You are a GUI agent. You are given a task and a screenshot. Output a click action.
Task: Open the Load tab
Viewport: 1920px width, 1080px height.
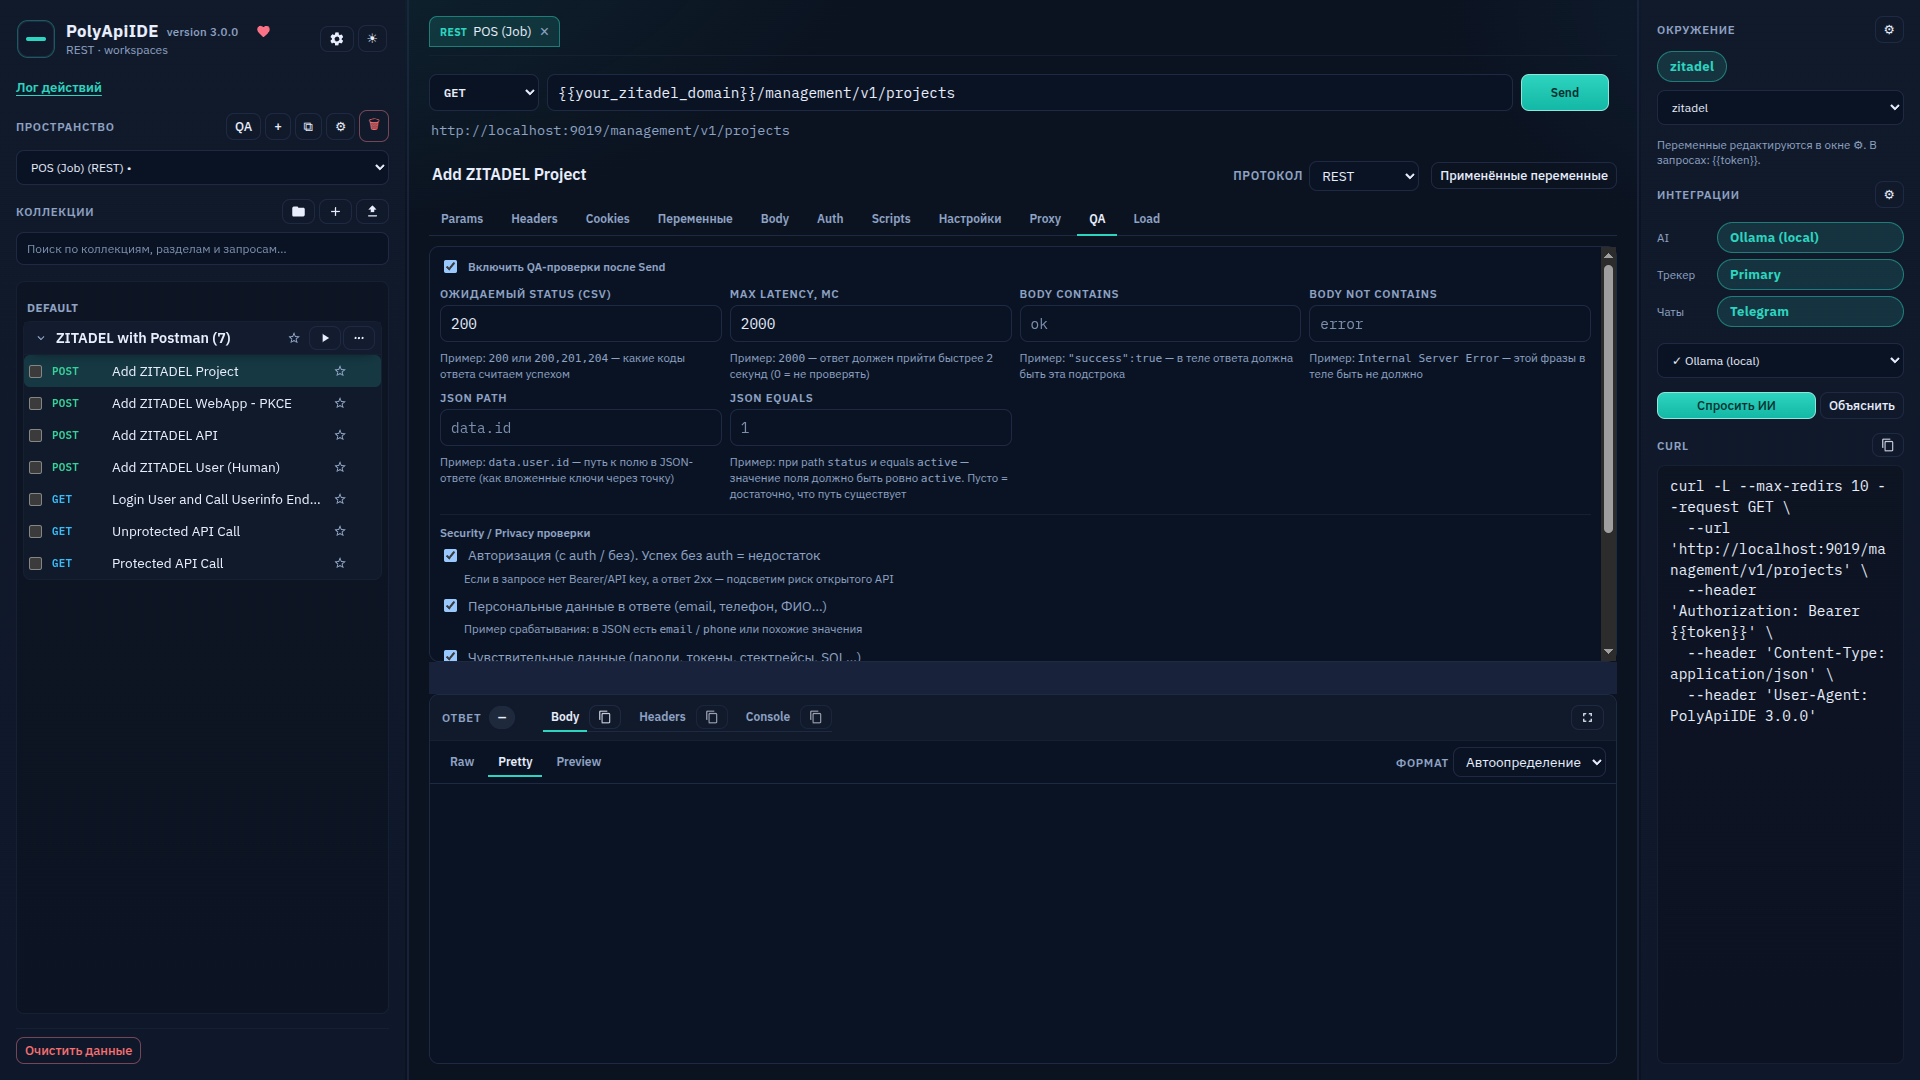click(x=1146, y=219)
